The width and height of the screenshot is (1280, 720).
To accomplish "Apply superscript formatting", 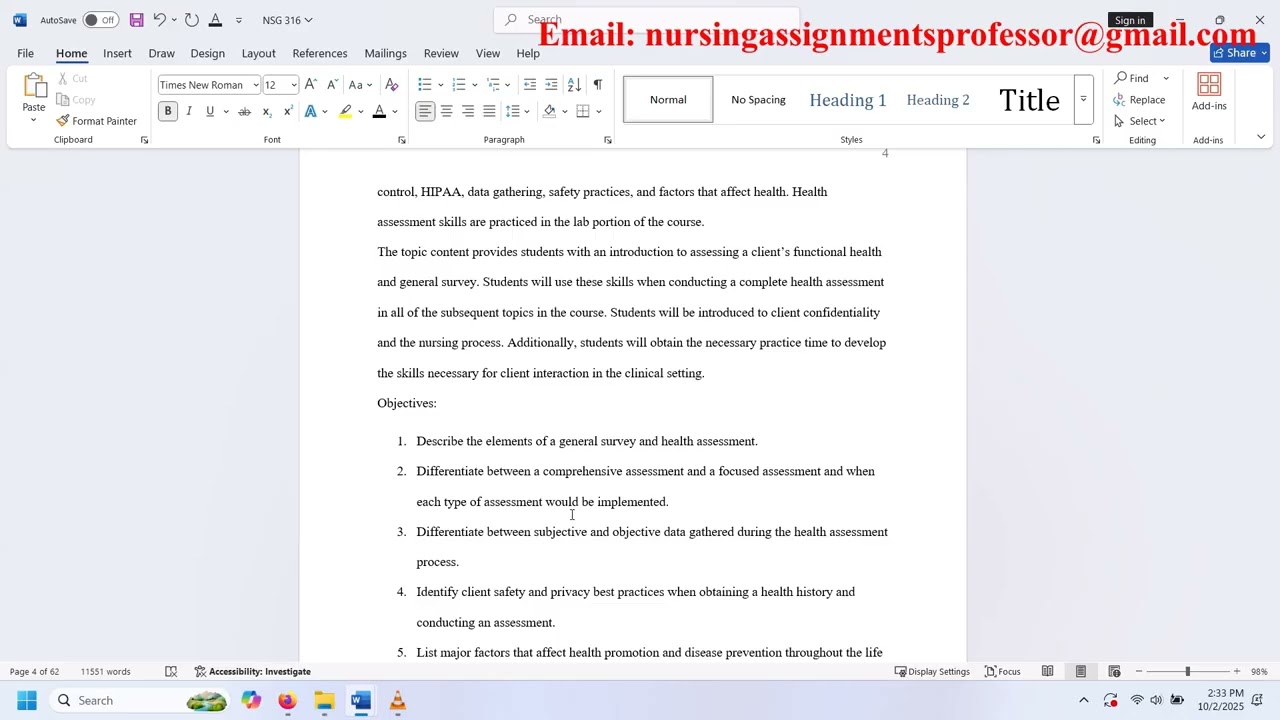I will pyautogui.click(x=288, y=111).
